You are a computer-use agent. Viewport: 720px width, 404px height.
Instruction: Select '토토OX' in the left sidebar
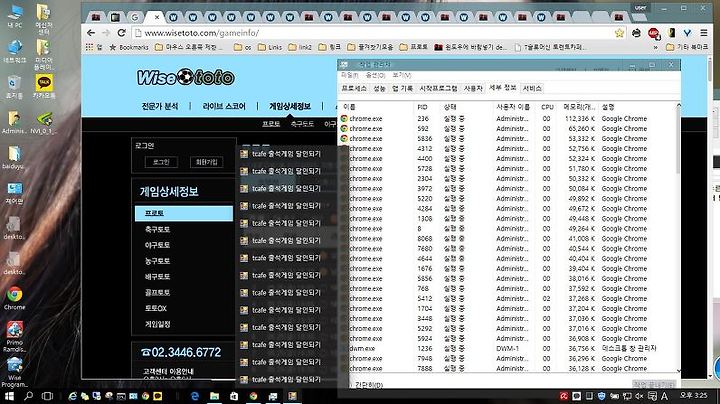click(x=156, y=308)
